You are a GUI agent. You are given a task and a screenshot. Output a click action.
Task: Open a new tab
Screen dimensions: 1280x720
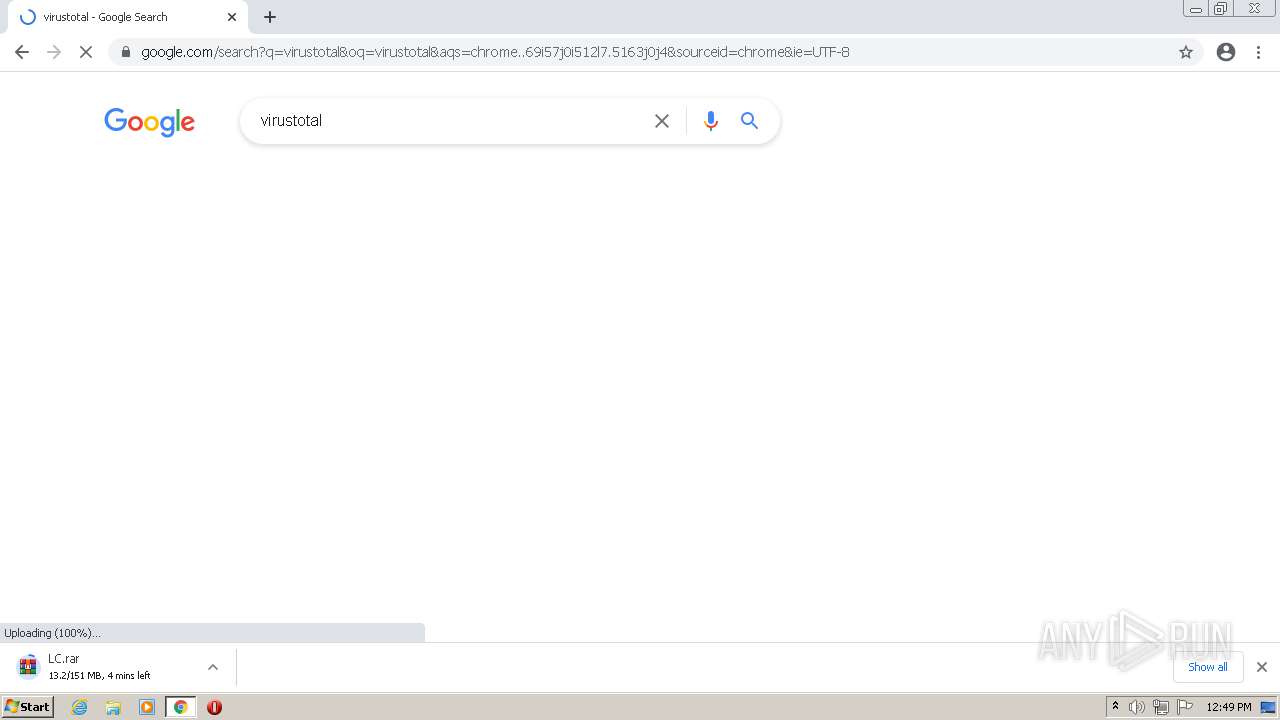[270, 17]
